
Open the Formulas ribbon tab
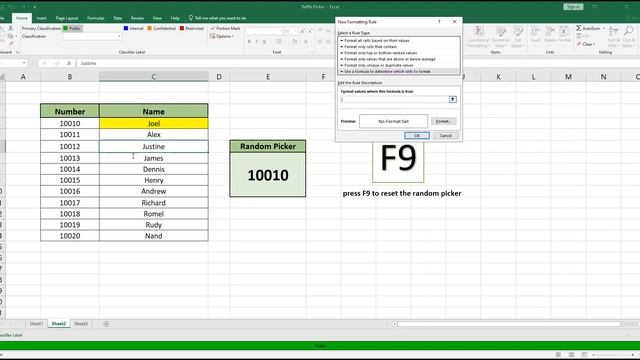[x=96, y=18]
